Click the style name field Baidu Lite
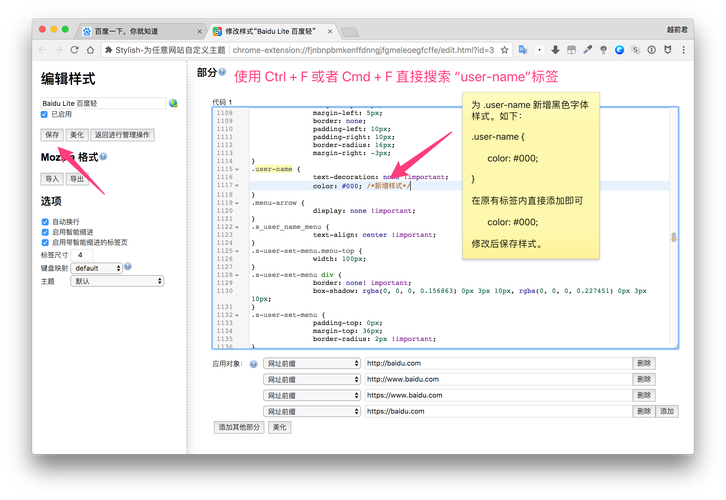The height and width of the screenshot is (500, 726). coord(102,103)
